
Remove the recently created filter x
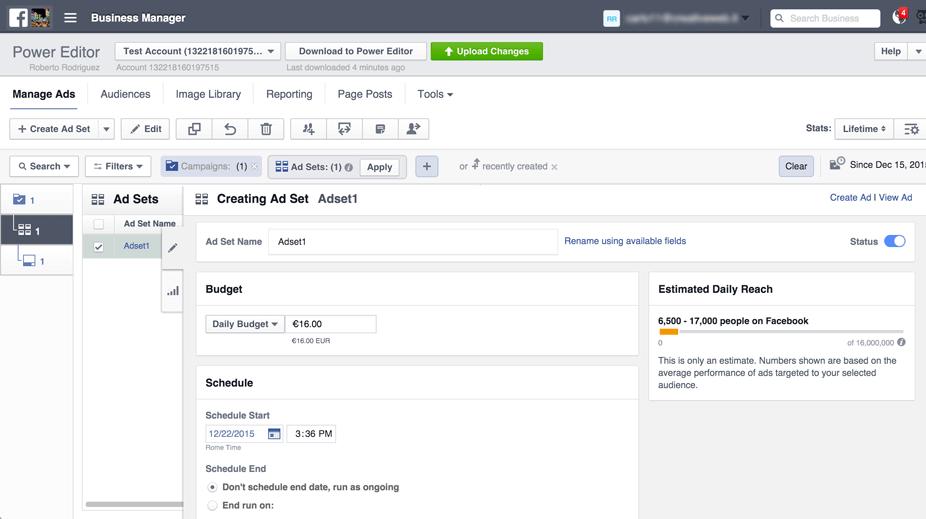pos(555,167)
